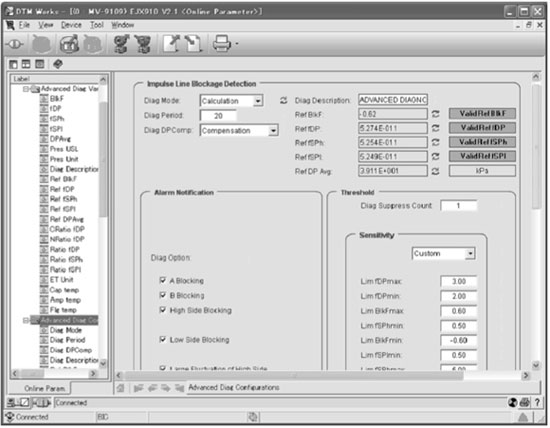Toggle the A Blocking checkbox
Image resolution: width=550 pixels, height=428 pixels.
pyautogui.click(x=162, y=280)
